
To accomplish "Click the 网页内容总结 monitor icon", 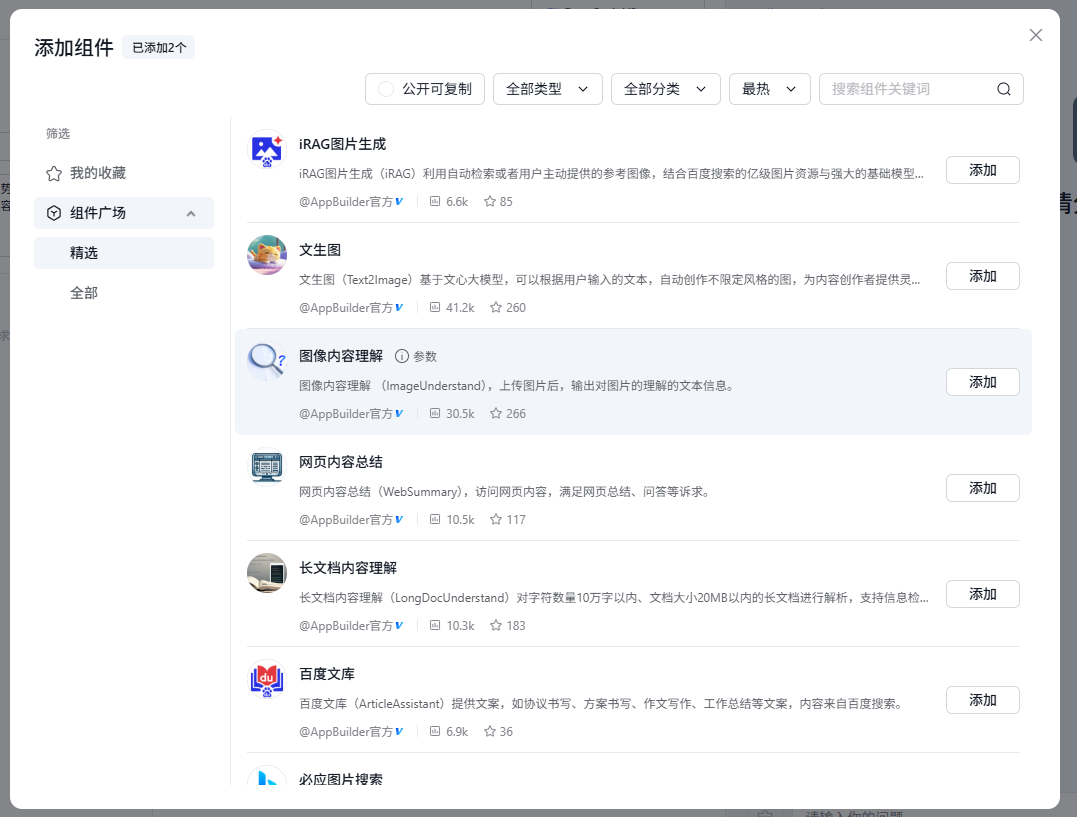I will 266,468.
